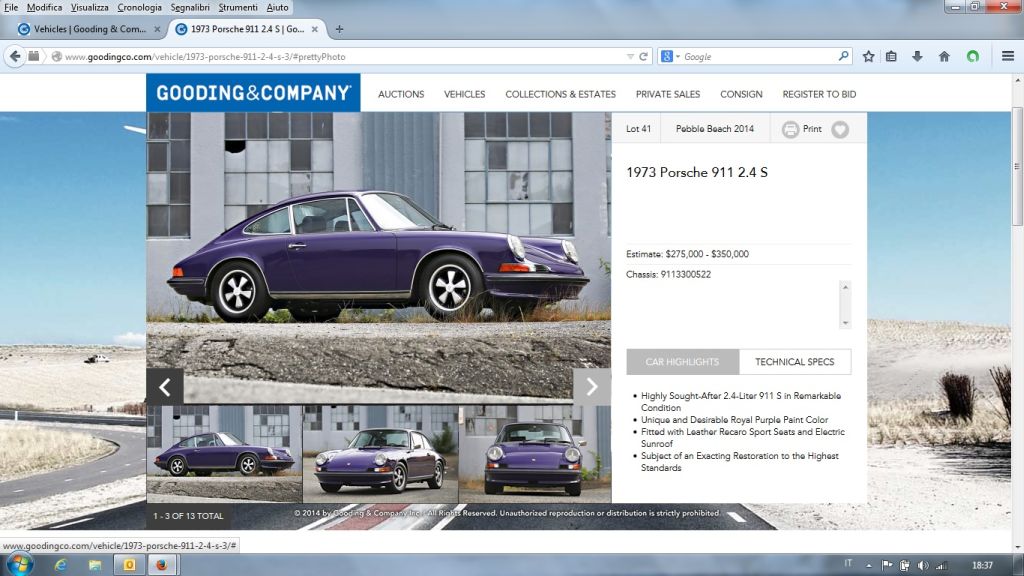The width and height of the screenshot is (1024, 576).
Task: Open a new browser tab
Action: click(x=339, y=29)
